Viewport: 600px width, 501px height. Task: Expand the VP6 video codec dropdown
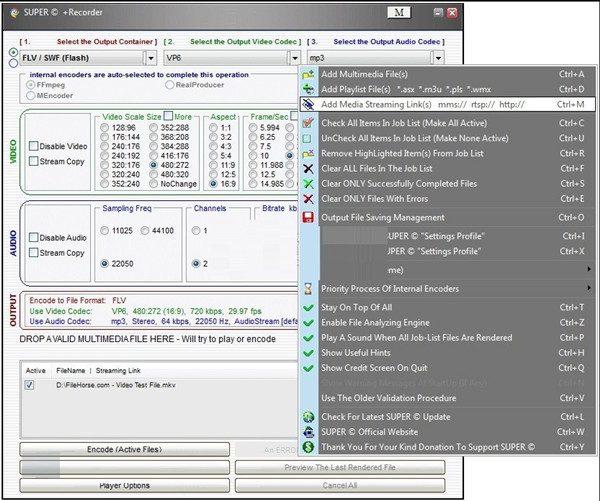point(294,58)
